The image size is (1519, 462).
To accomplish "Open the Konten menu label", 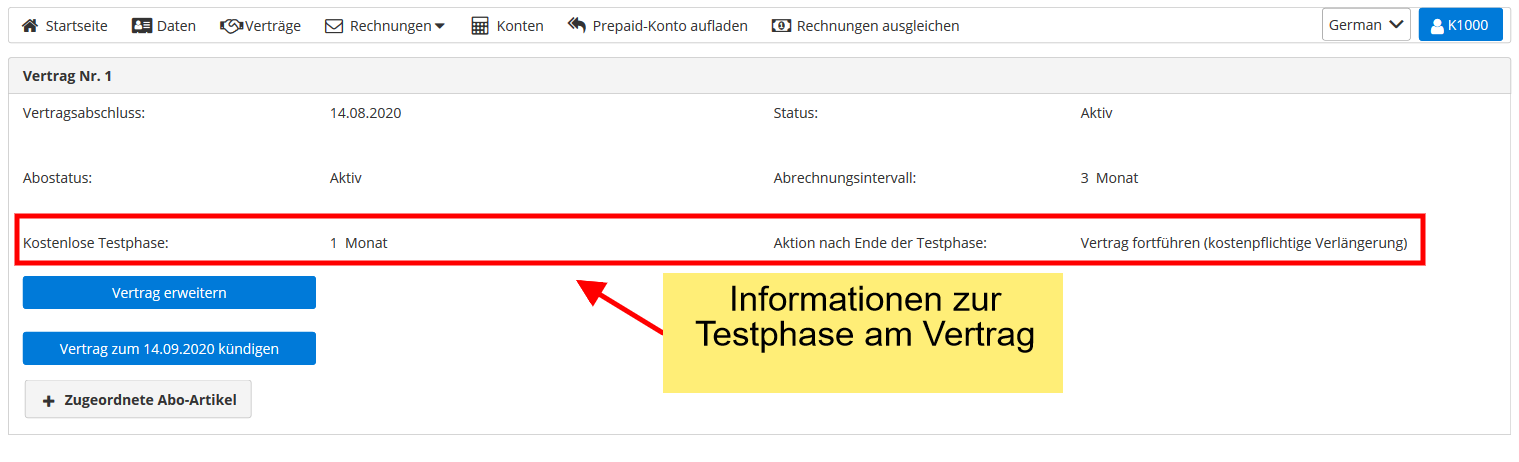I will [520, 26].
